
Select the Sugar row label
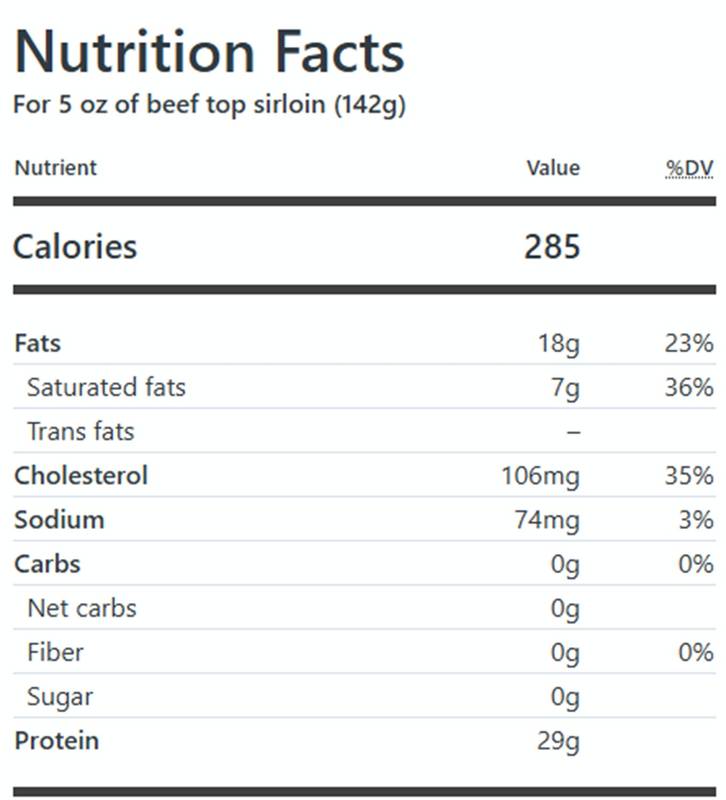pos(60,697)
